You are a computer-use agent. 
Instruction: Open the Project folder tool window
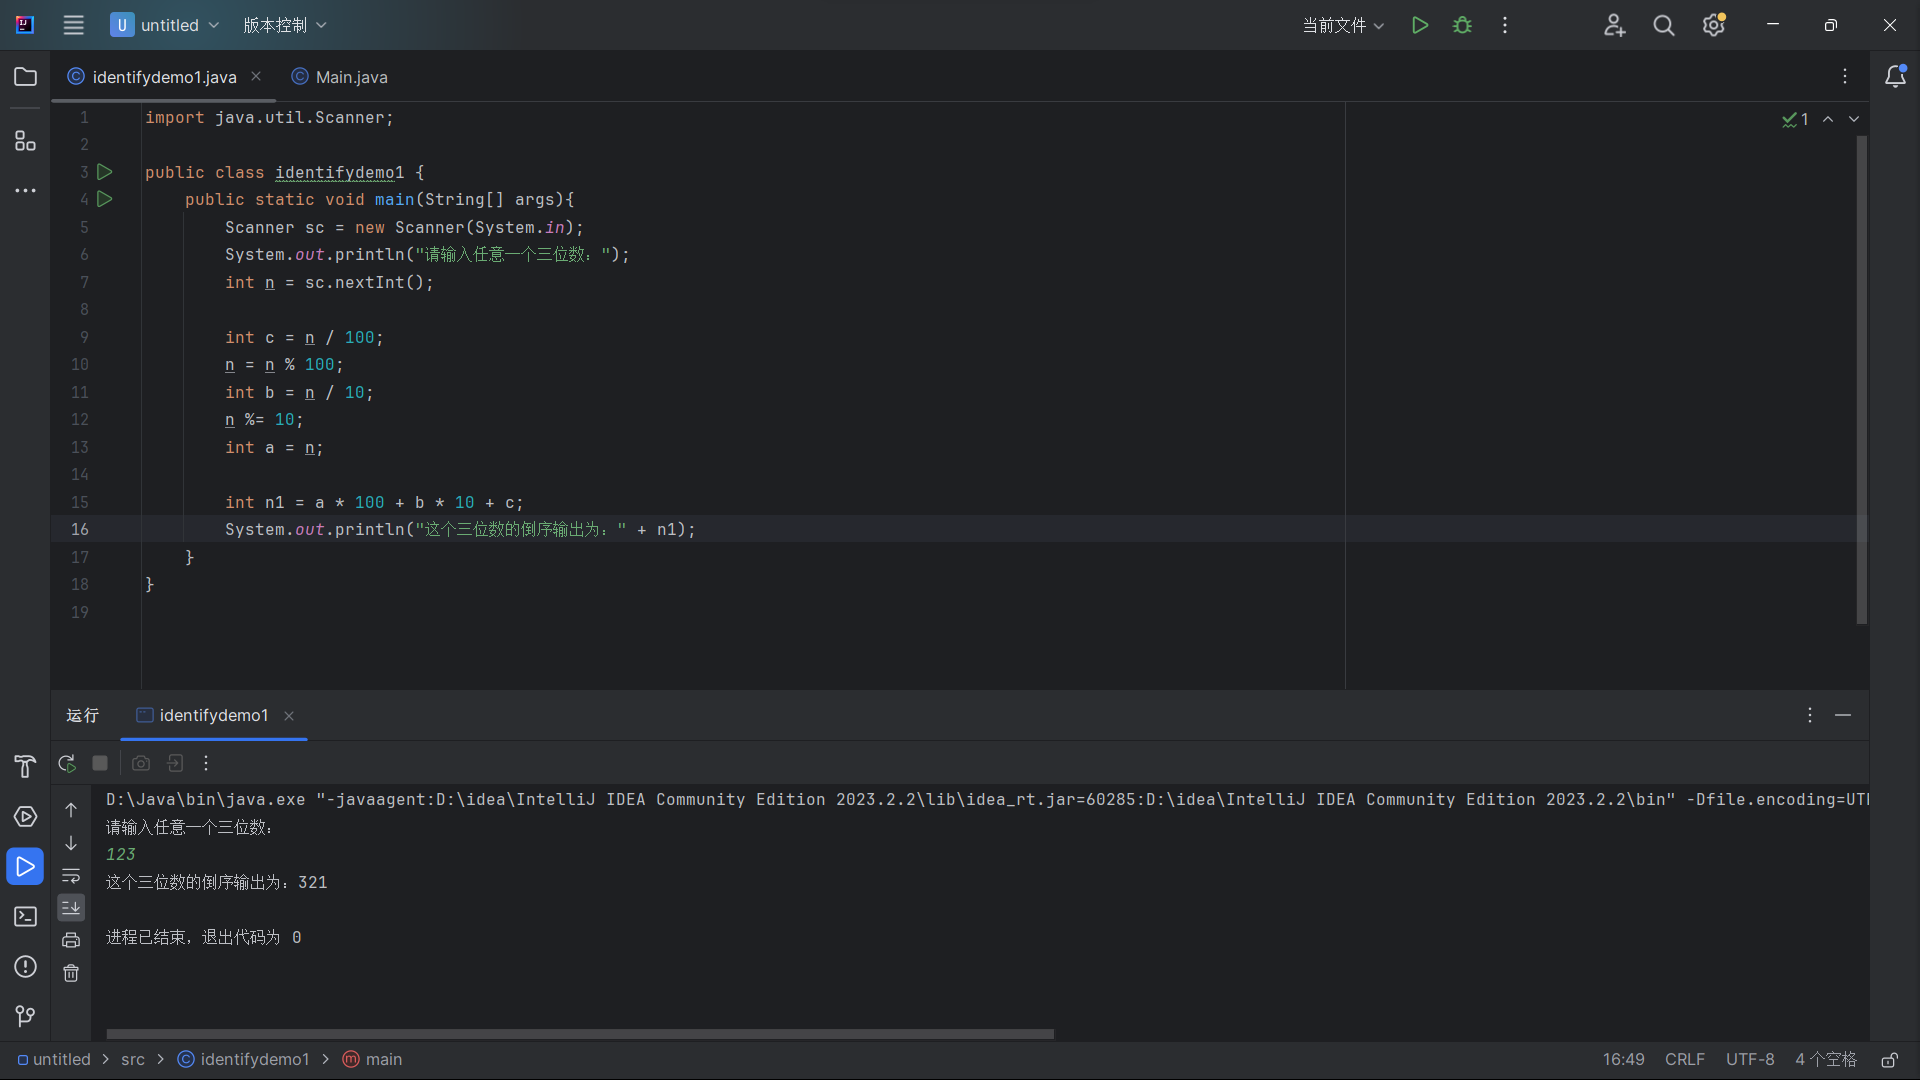point(25,77)
